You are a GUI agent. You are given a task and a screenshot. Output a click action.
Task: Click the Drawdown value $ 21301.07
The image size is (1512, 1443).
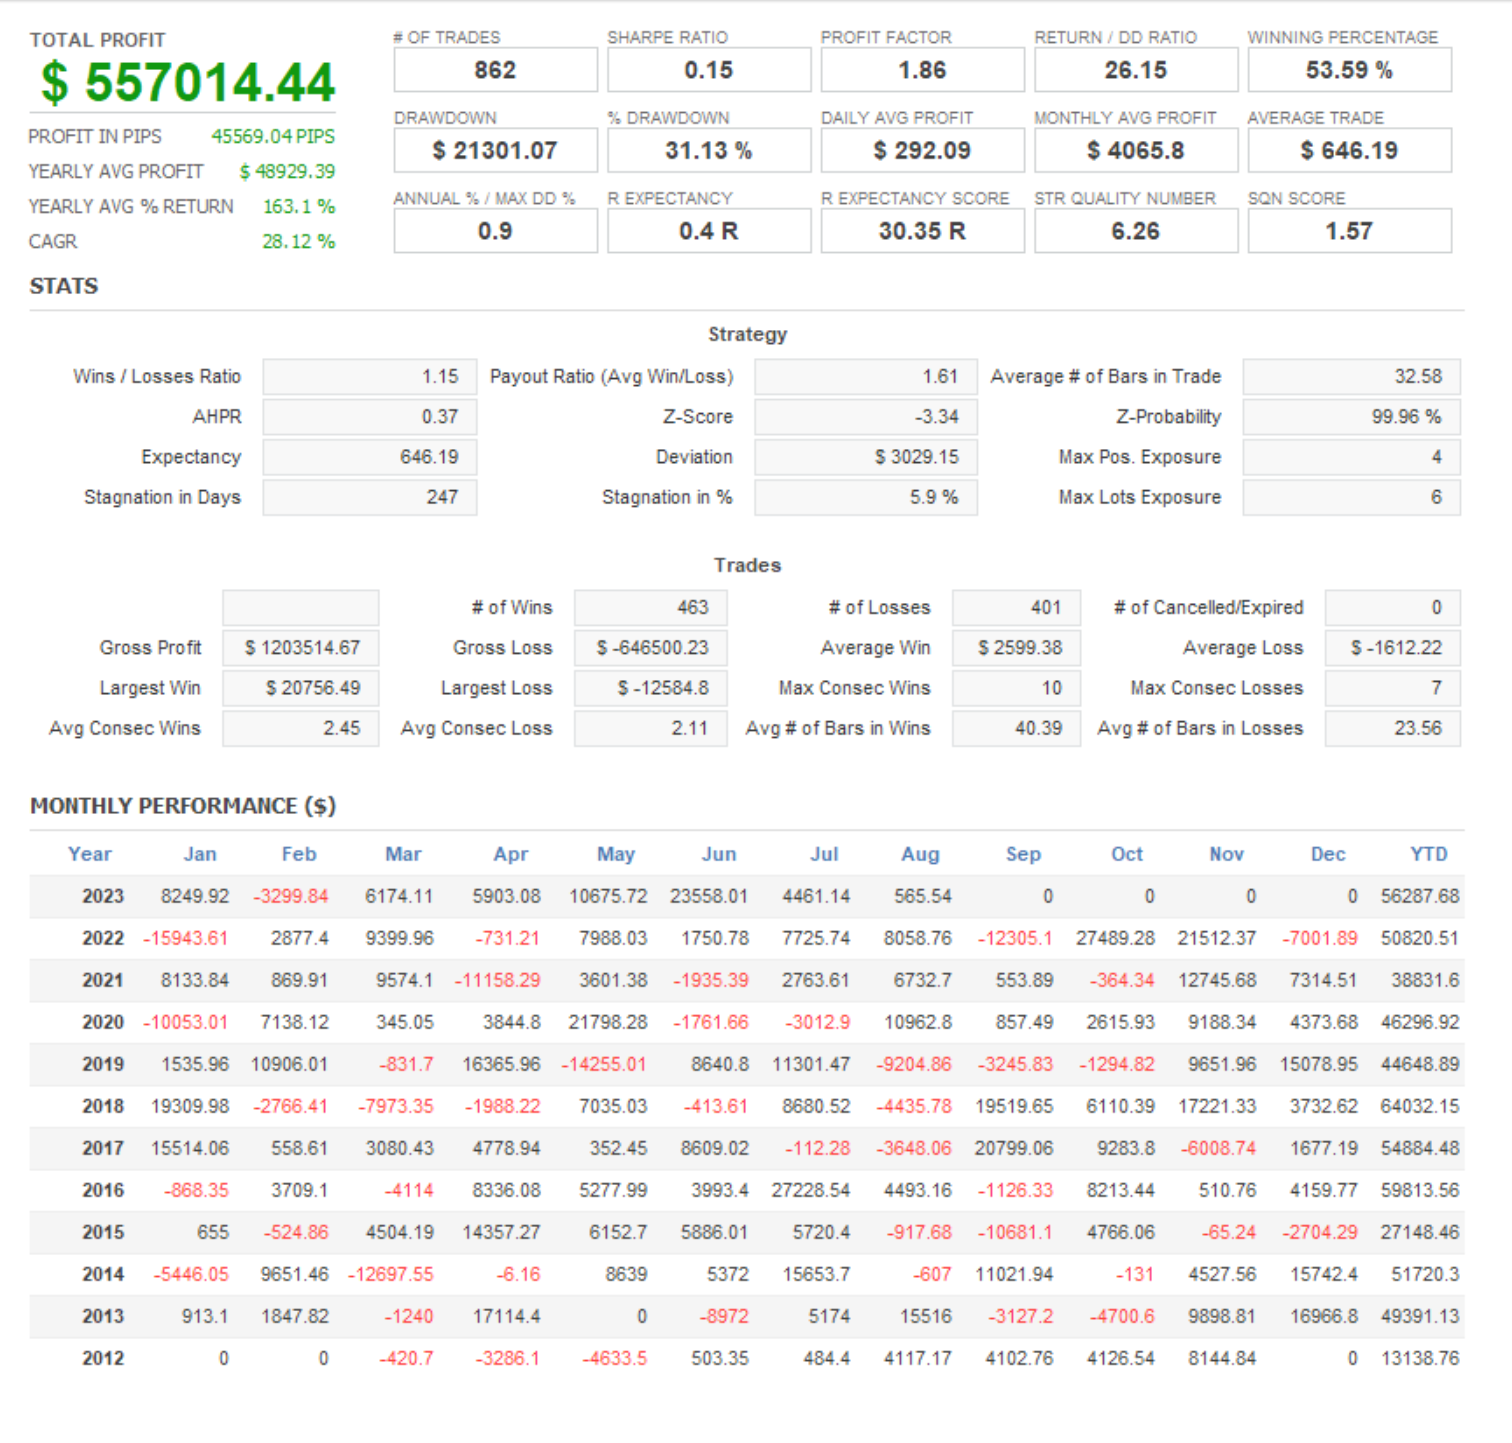[495, 151]
